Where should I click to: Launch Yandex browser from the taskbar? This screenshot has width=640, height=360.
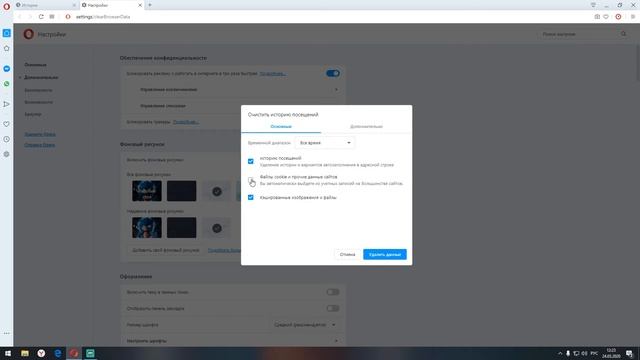point(41,353)
